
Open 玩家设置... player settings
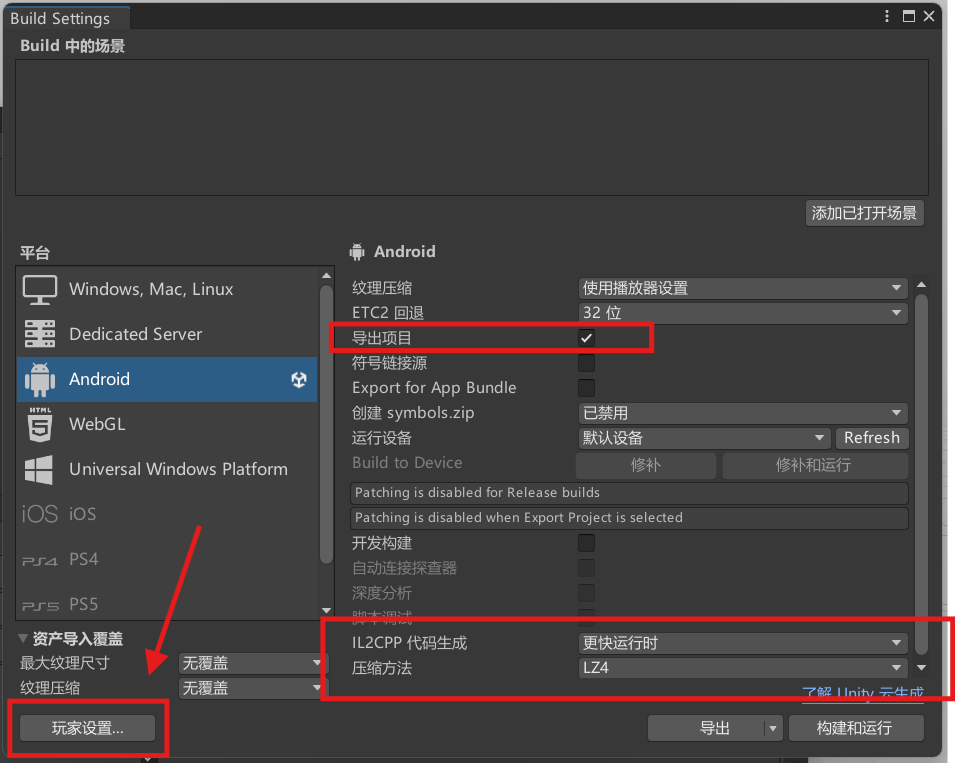pyautogui.click(x=87, y=728)
